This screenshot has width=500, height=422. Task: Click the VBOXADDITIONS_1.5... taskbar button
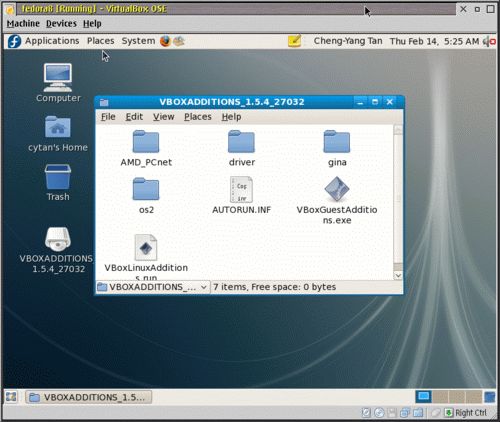88,397
